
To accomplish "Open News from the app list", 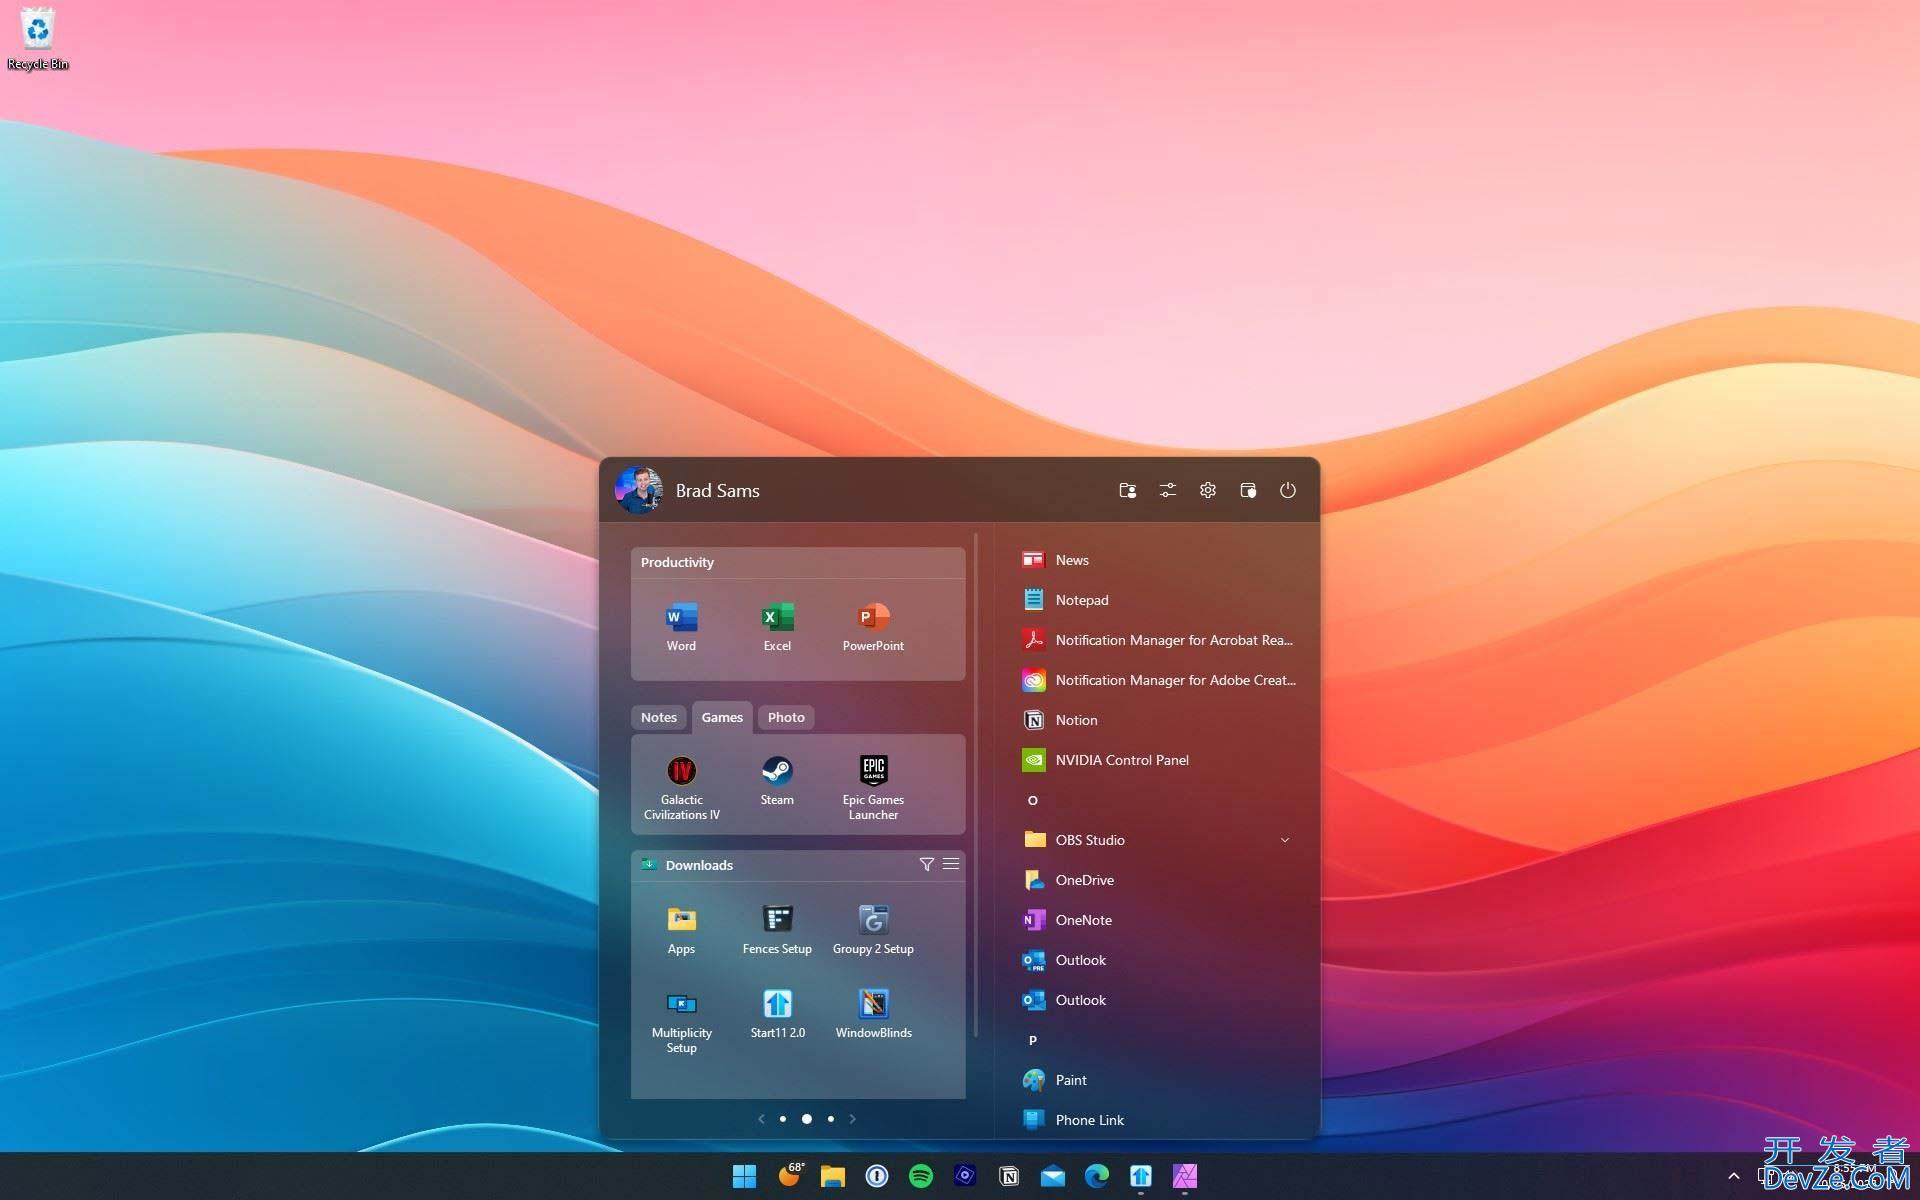I will point(1157,560).
